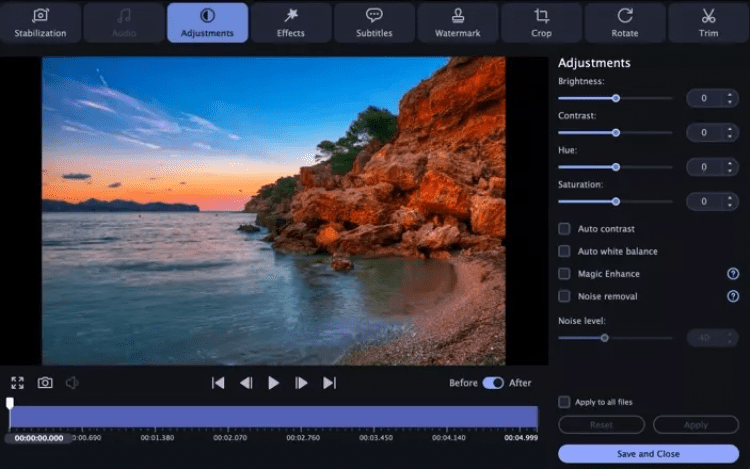Image resolution: width=750 pixels, height=469 pixels.
Task: Enable the Auto contrast checkbox
Action: pyautogui.click(x=565, y=229)
